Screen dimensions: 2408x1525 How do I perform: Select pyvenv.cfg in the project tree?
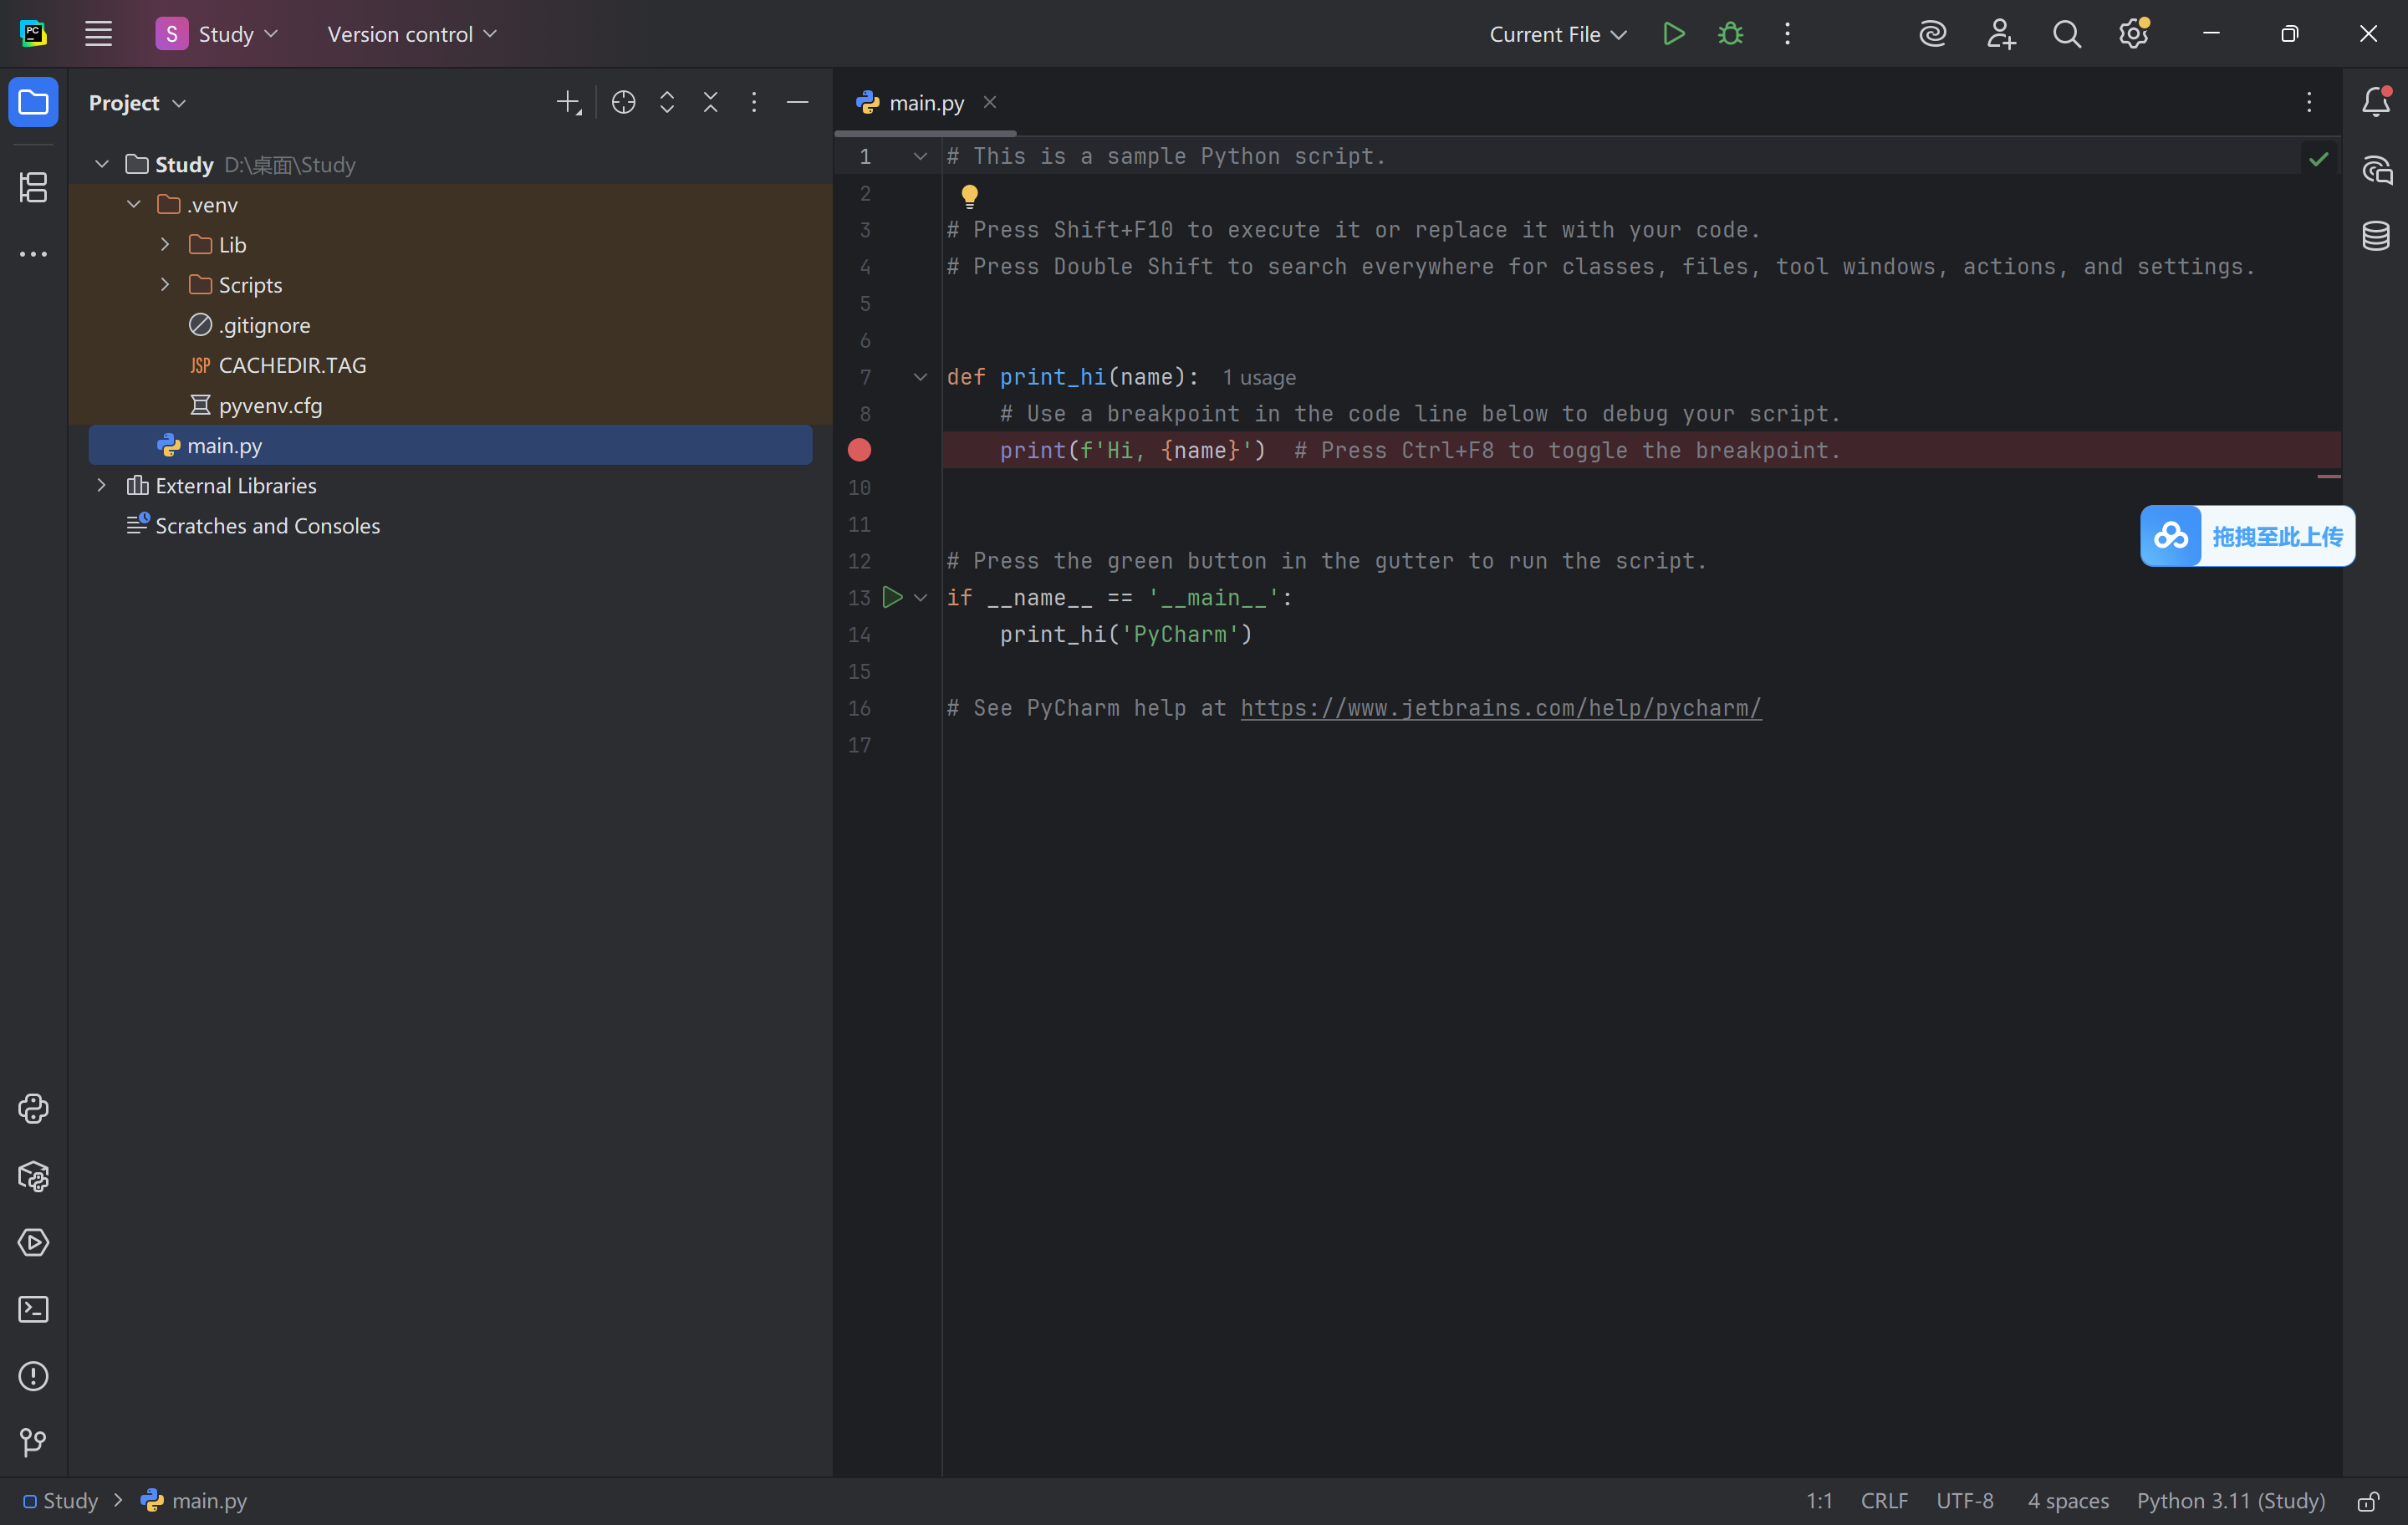(x=270, y=405)
